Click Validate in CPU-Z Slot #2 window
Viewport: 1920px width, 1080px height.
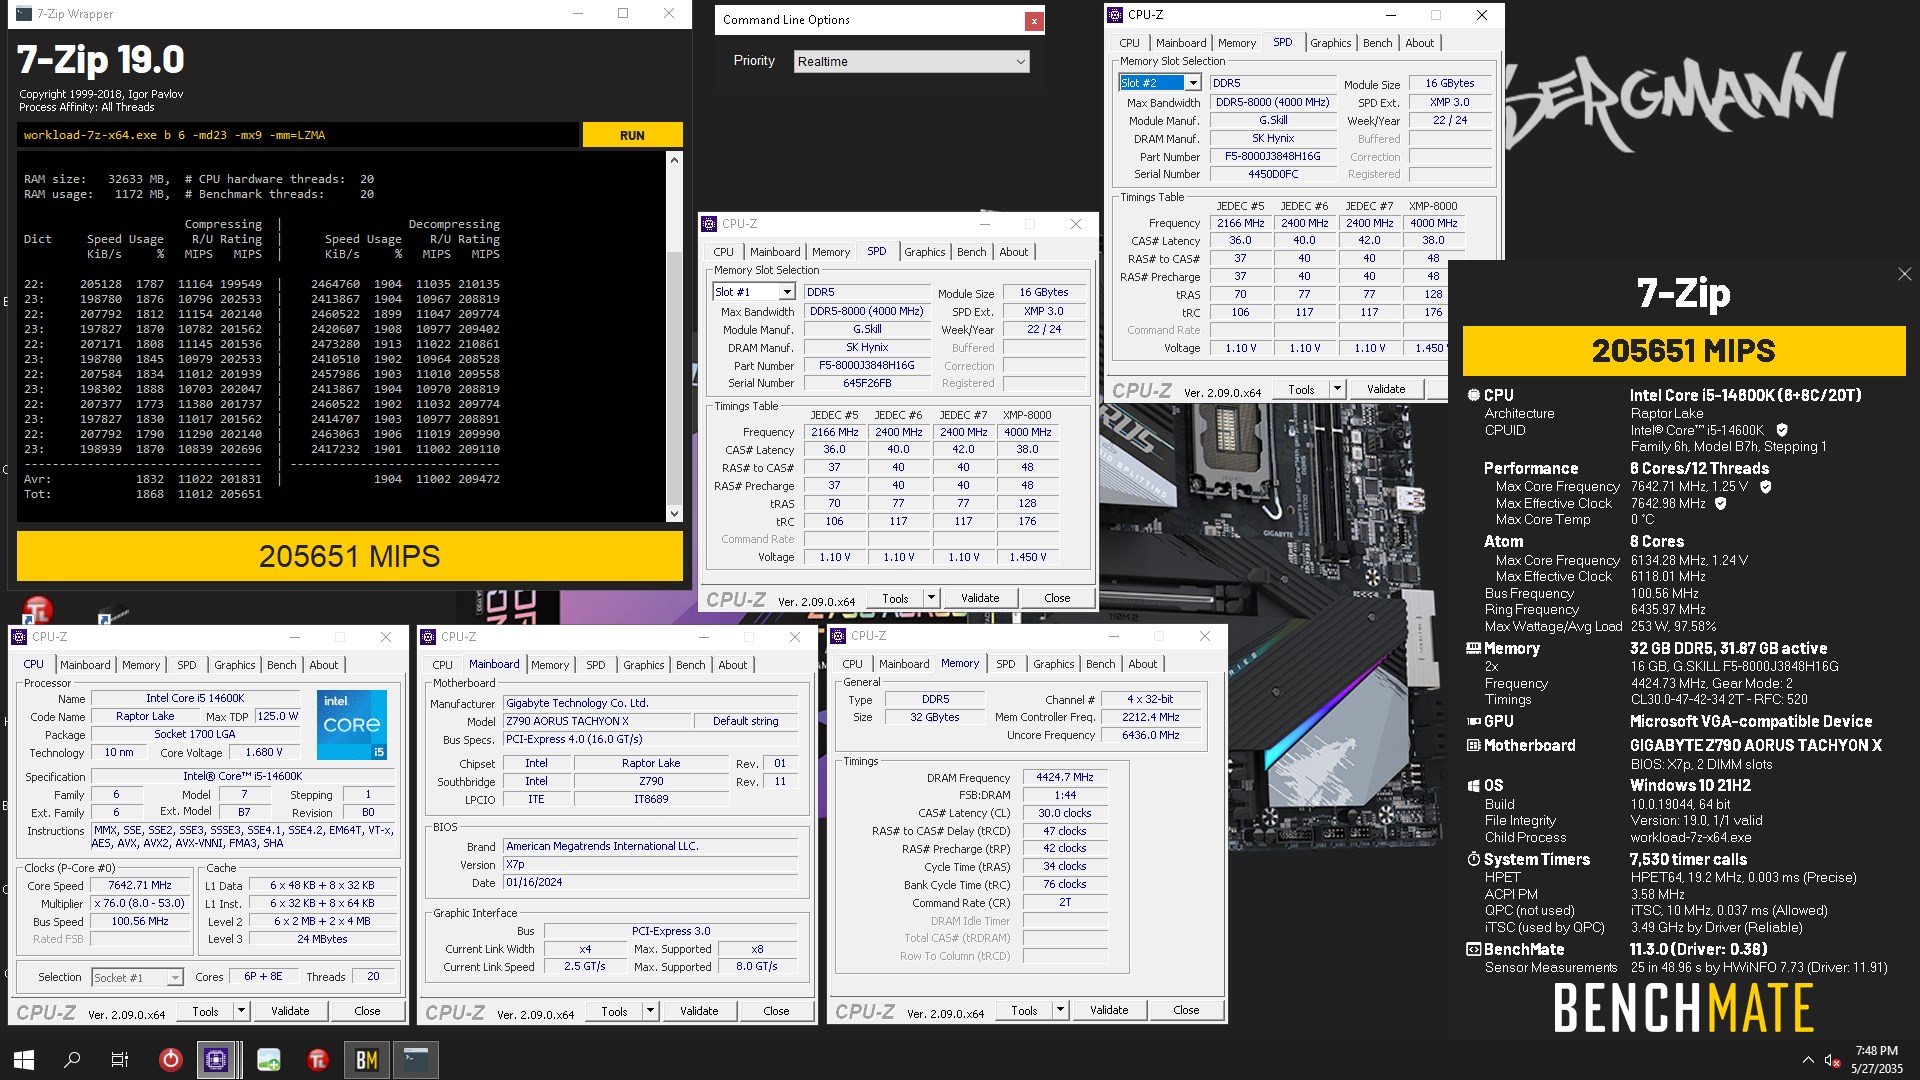(x=1386, y=389)
